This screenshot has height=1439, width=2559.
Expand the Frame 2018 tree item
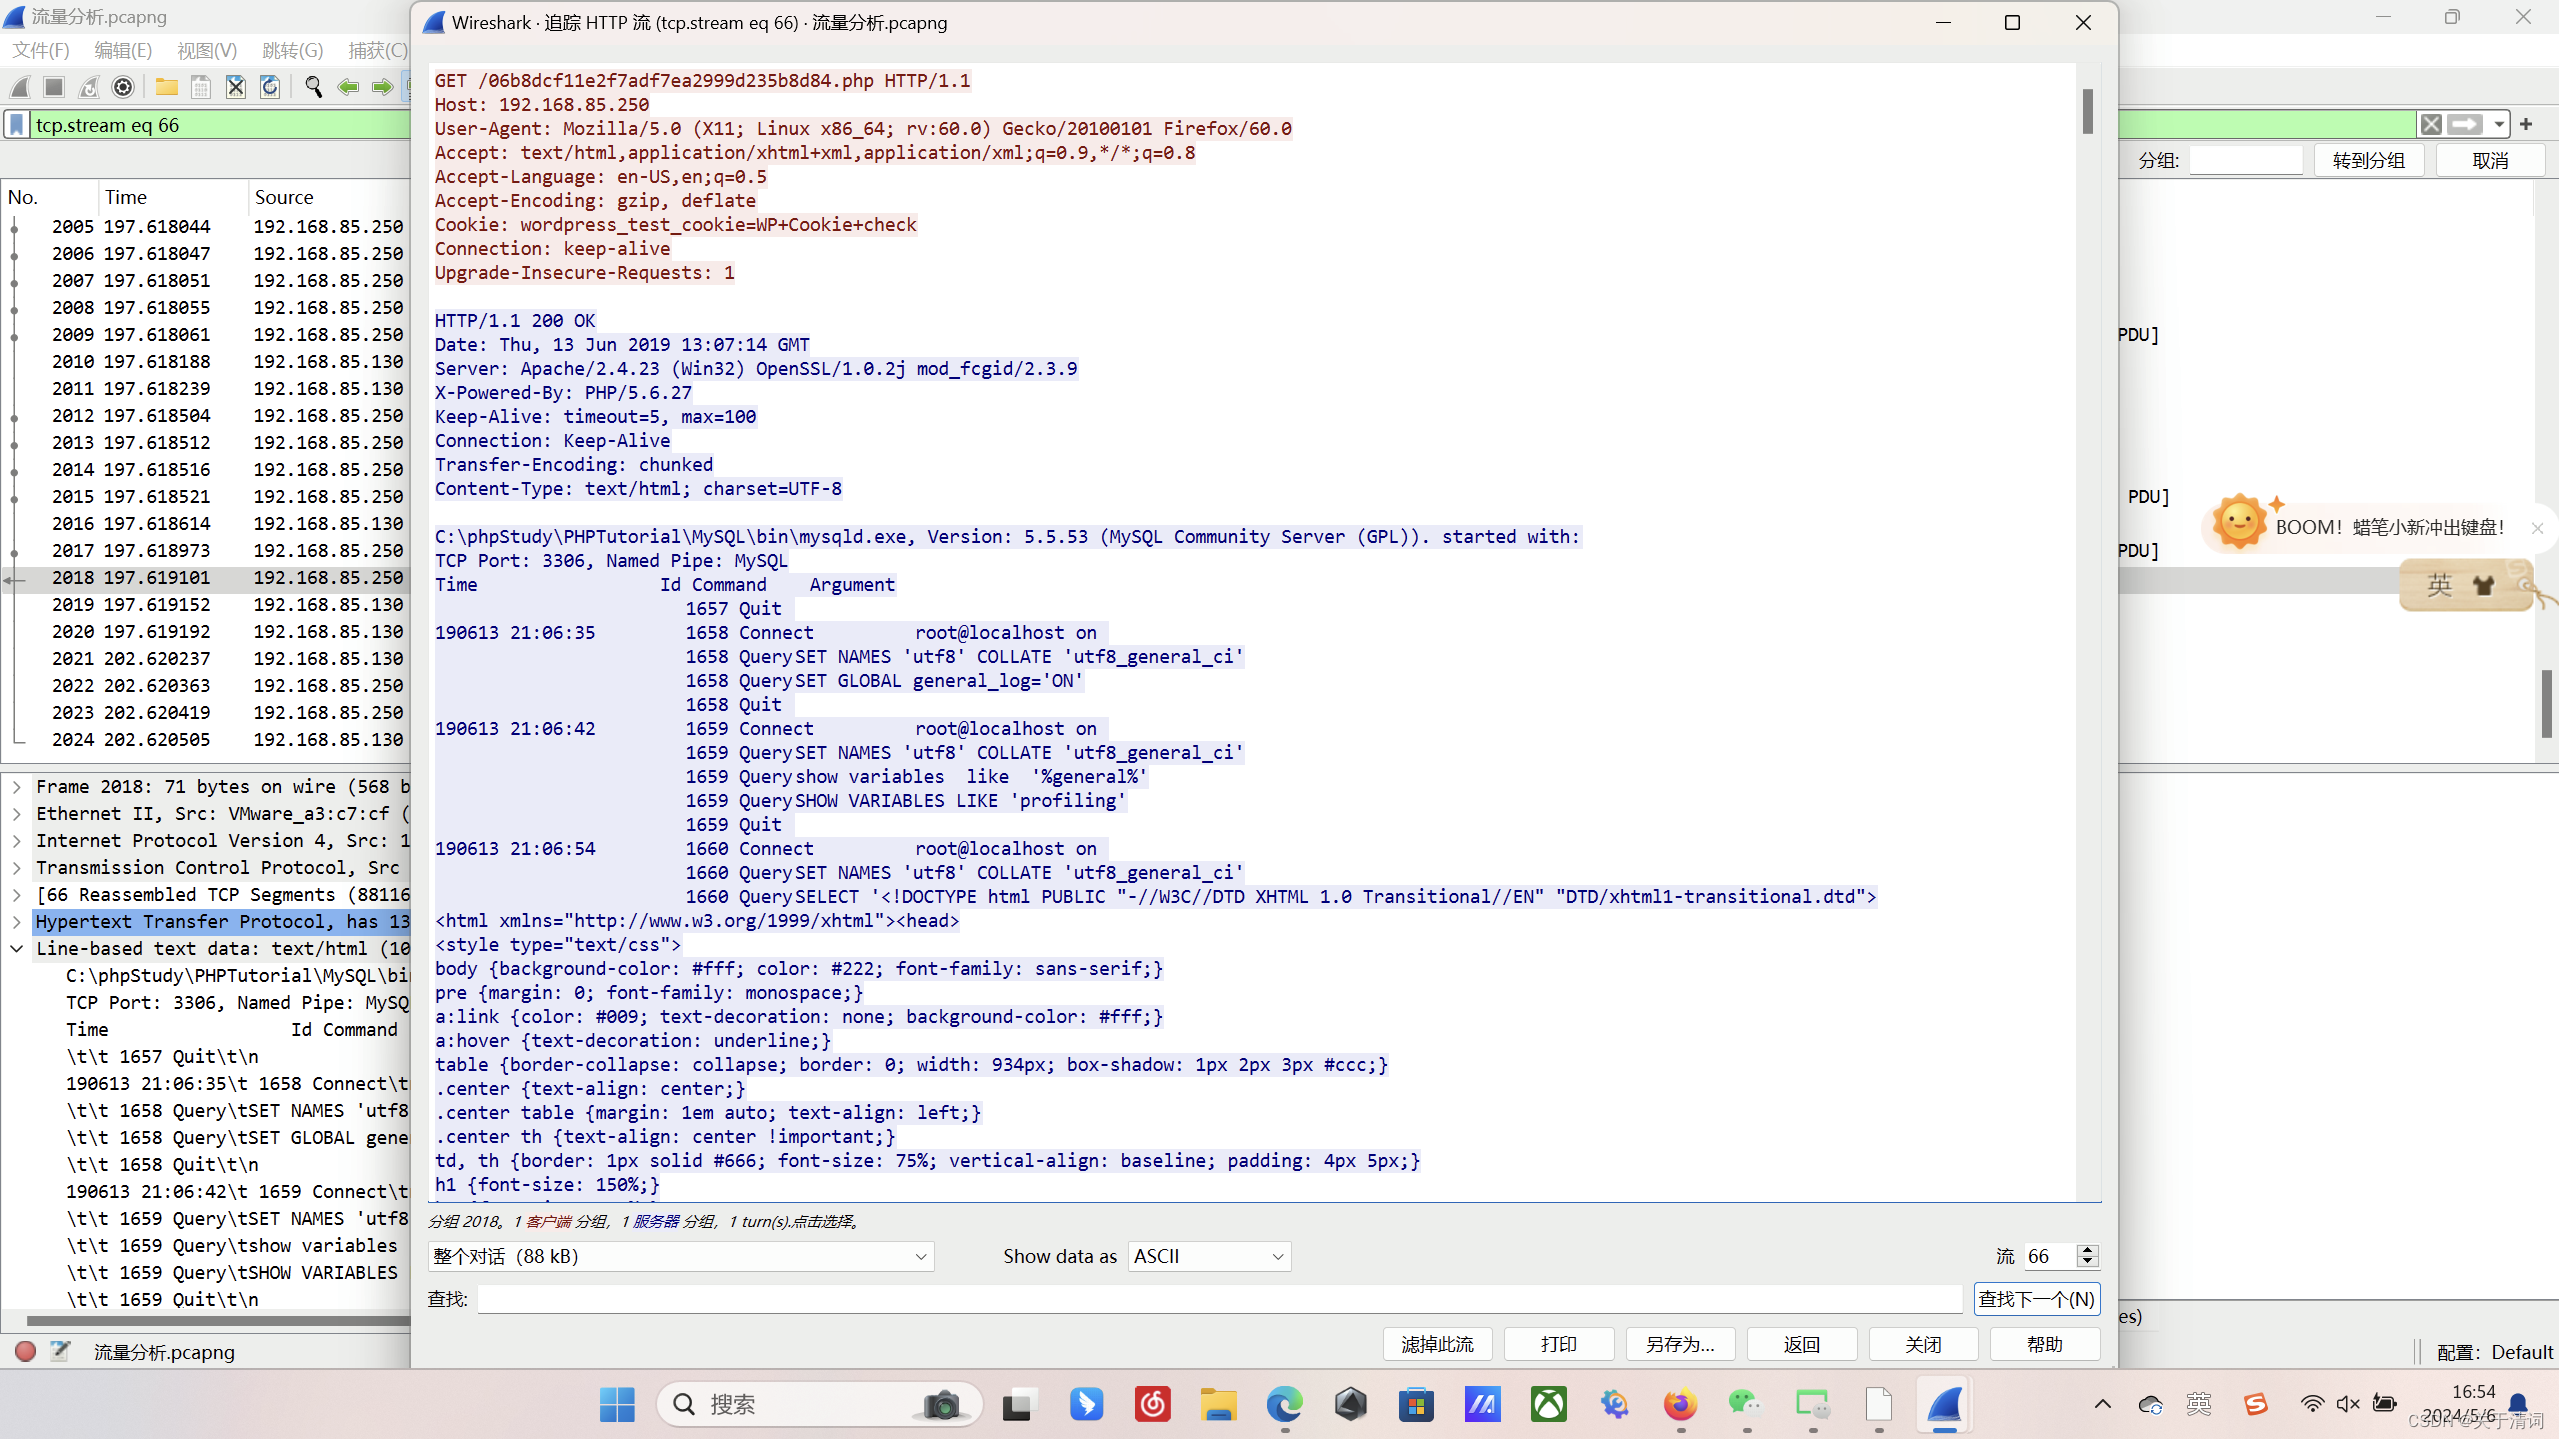pyautogui.click(x=17, y=787)
